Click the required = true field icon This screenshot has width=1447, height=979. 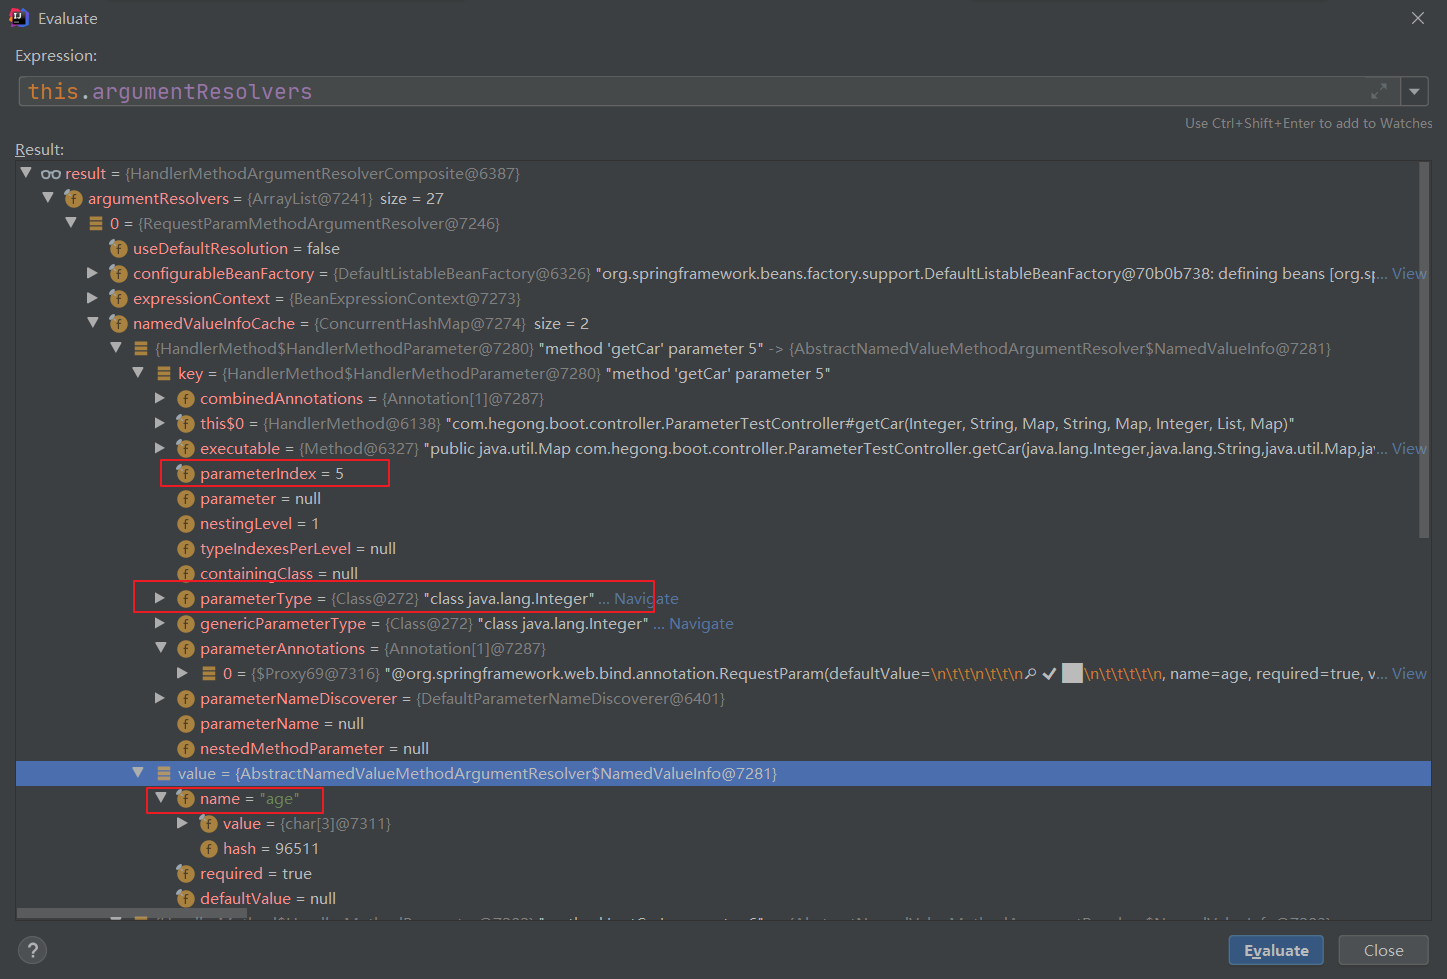[185, 873]
